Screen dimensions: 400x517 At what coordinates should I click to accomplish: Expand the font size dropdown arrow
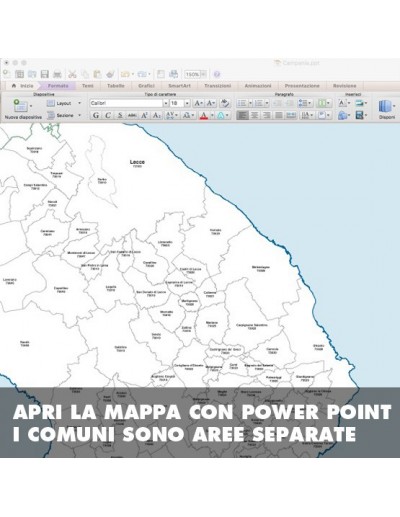click(x=187, y=103)
